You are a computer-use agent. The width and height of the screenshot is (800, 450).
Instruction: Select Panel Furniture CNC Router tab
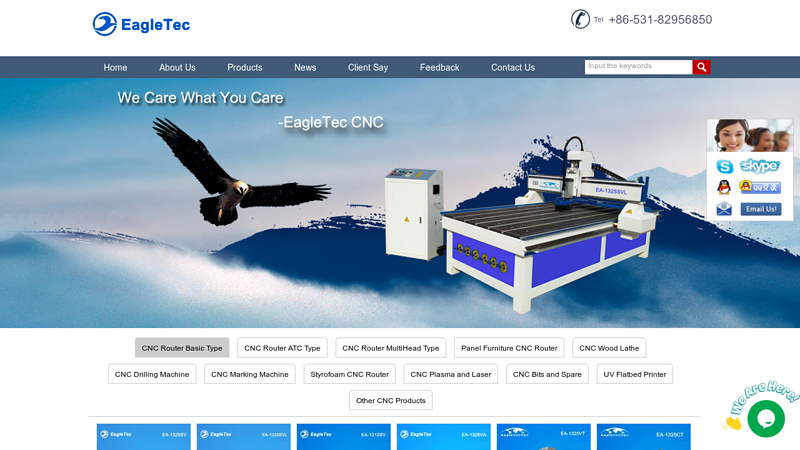[509, 348]
